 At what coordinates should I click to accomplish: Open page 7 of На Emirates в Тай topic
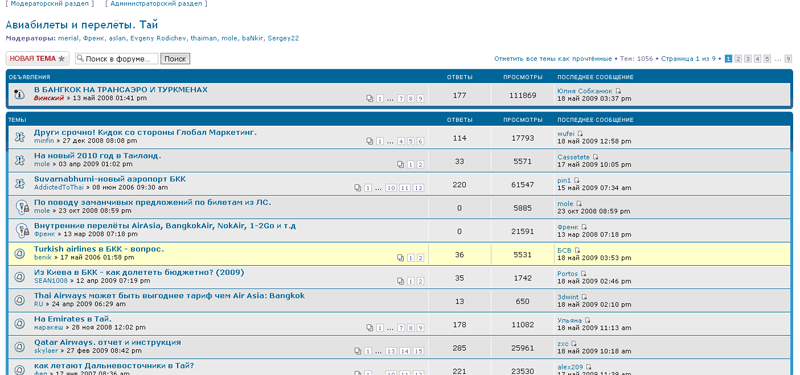401,328
